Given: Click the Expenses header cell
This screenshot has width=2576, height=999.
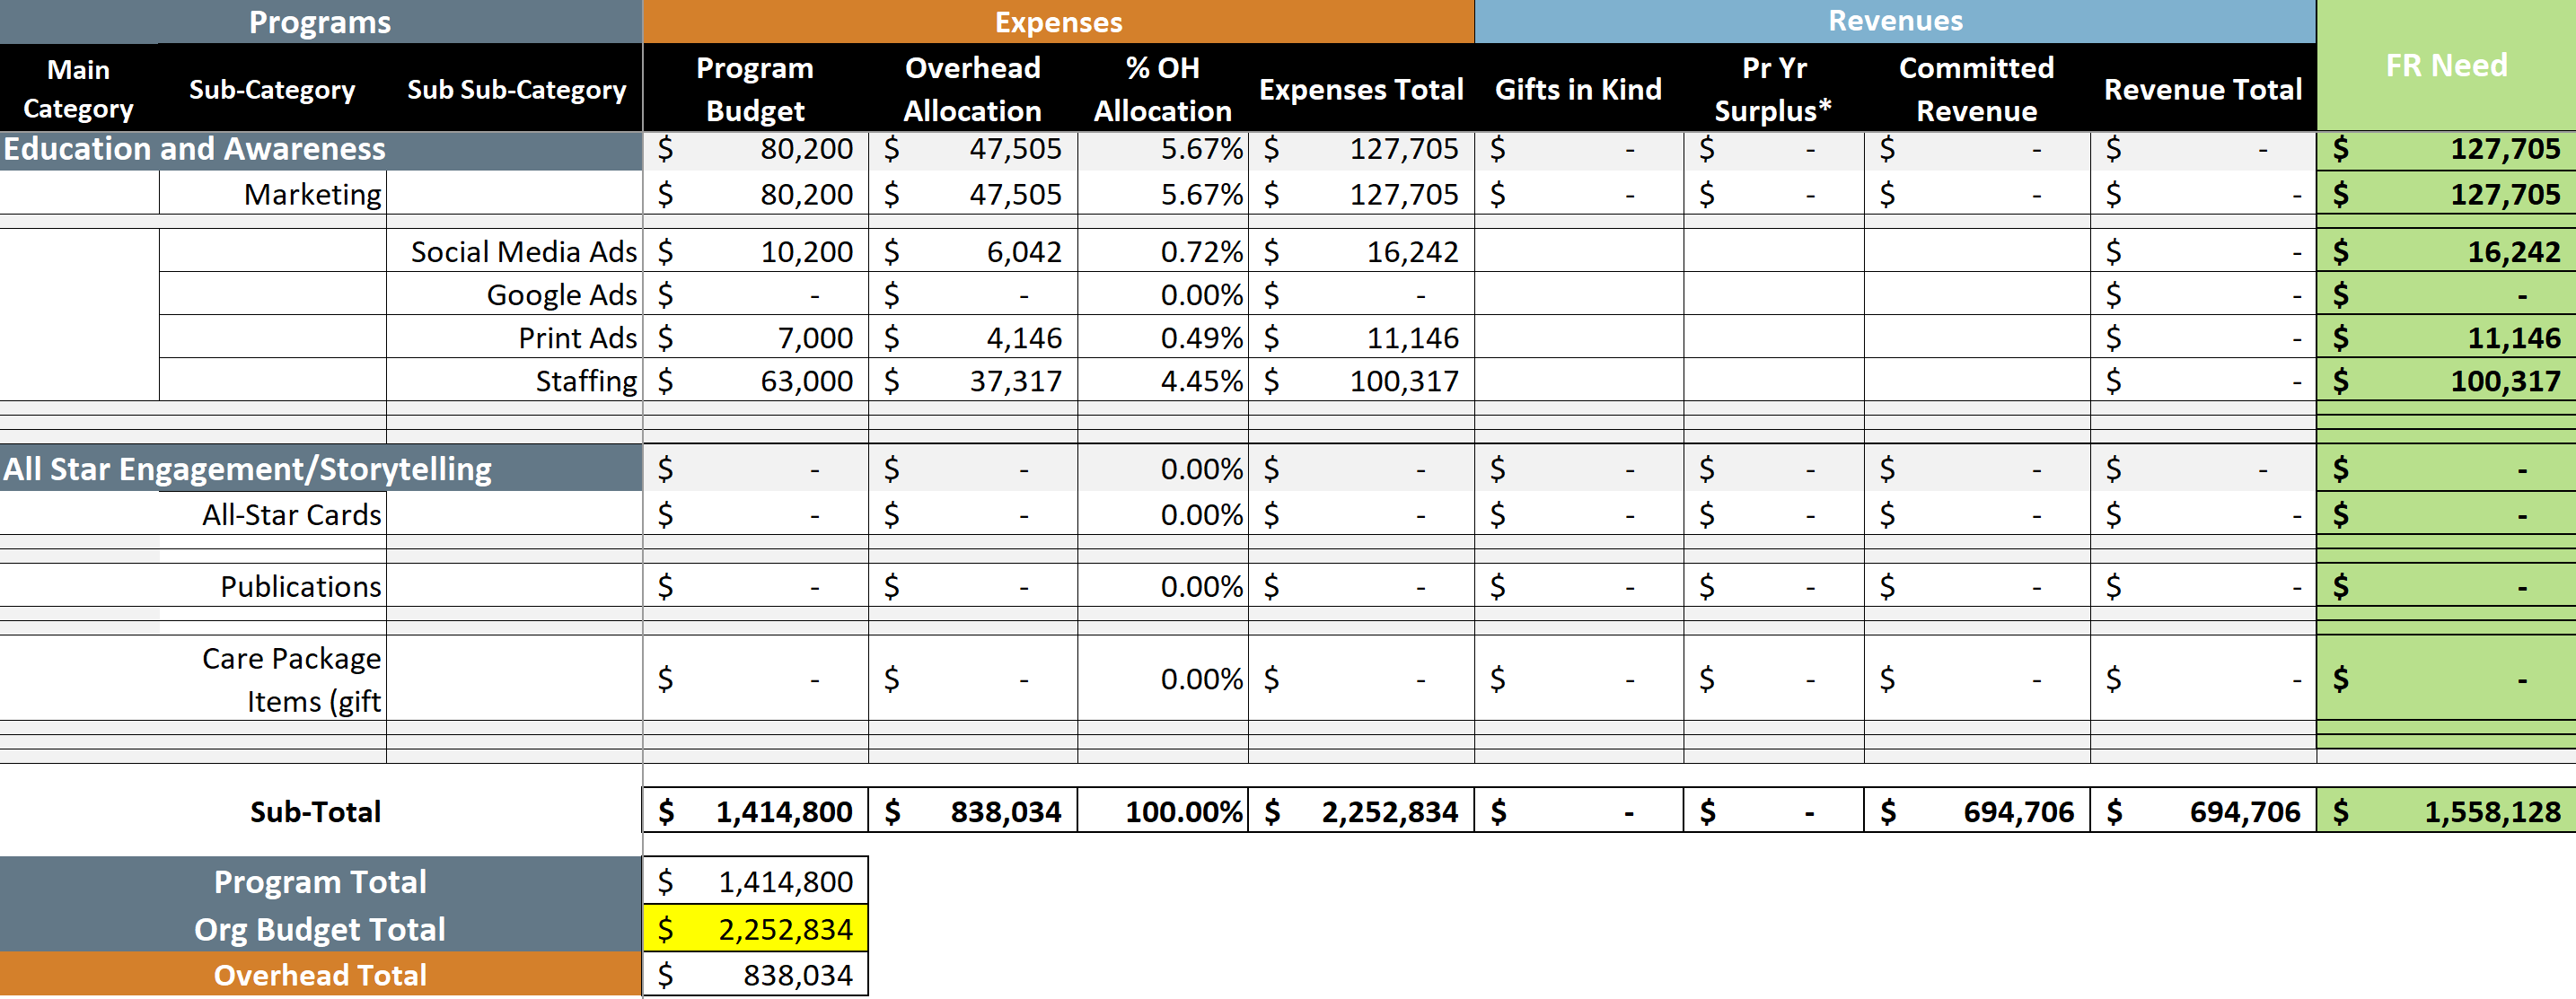Looking at the screenshot, I should [1058, 22].
